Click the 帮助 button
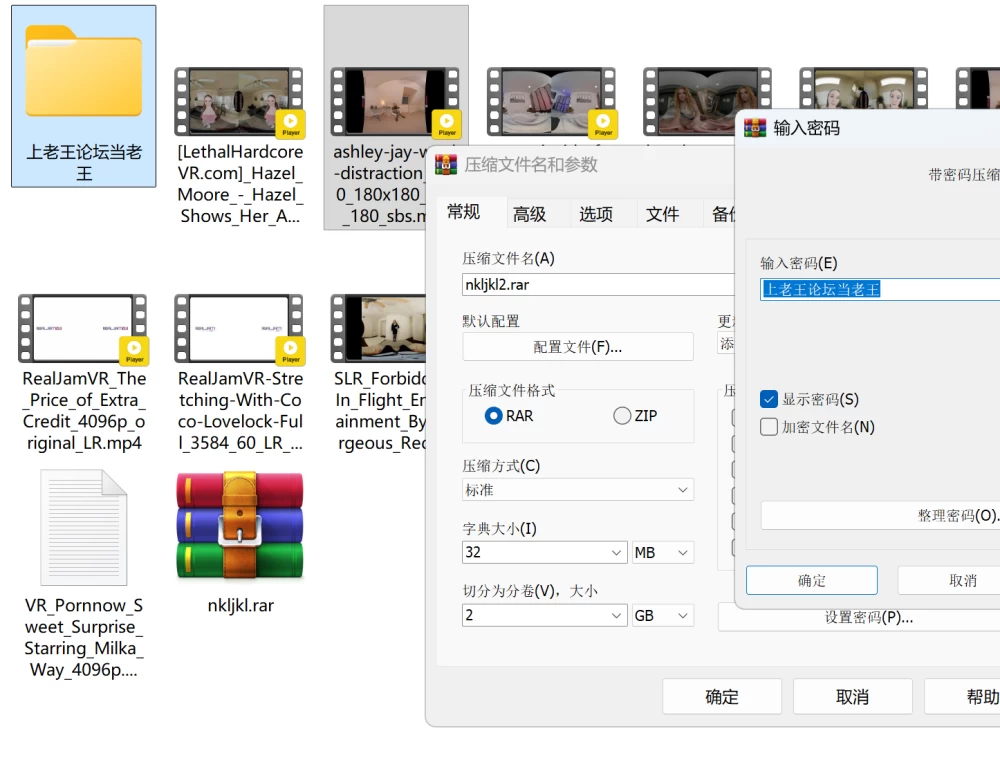1000x769 pixels. [962, 696]
